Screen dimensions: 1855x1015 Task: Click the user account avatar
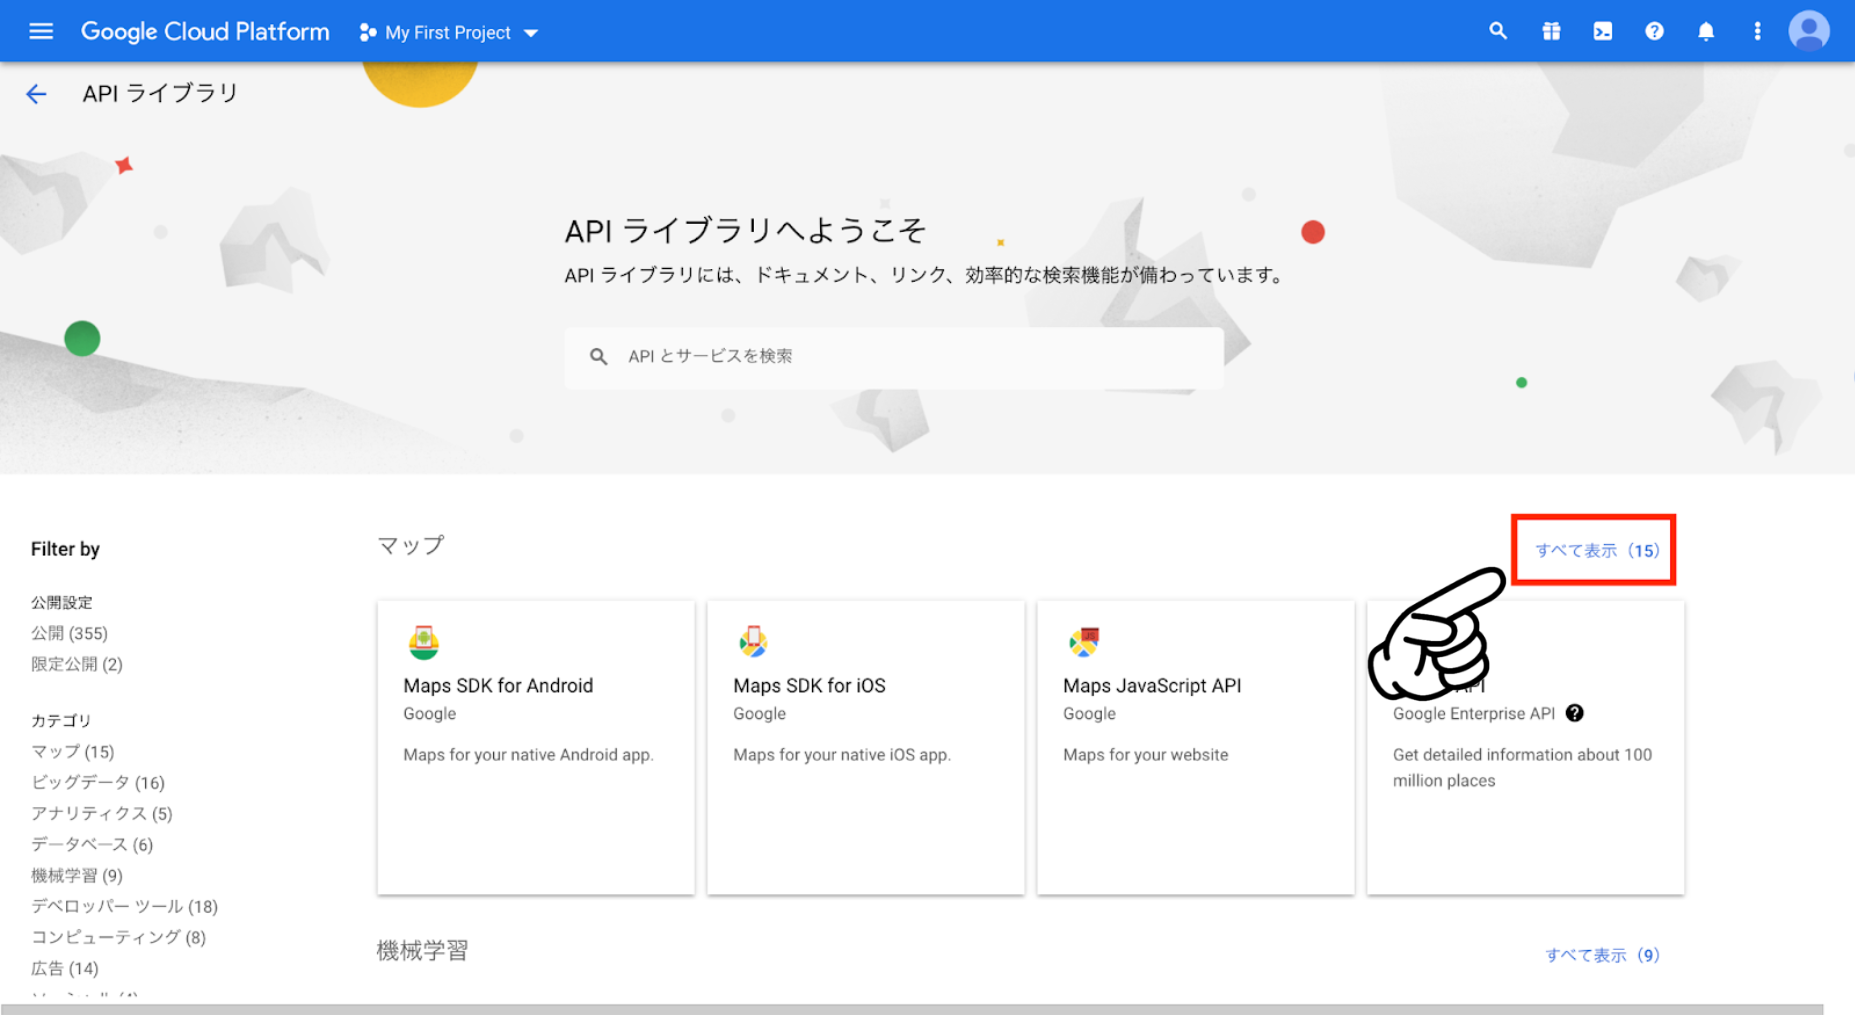1809,31
